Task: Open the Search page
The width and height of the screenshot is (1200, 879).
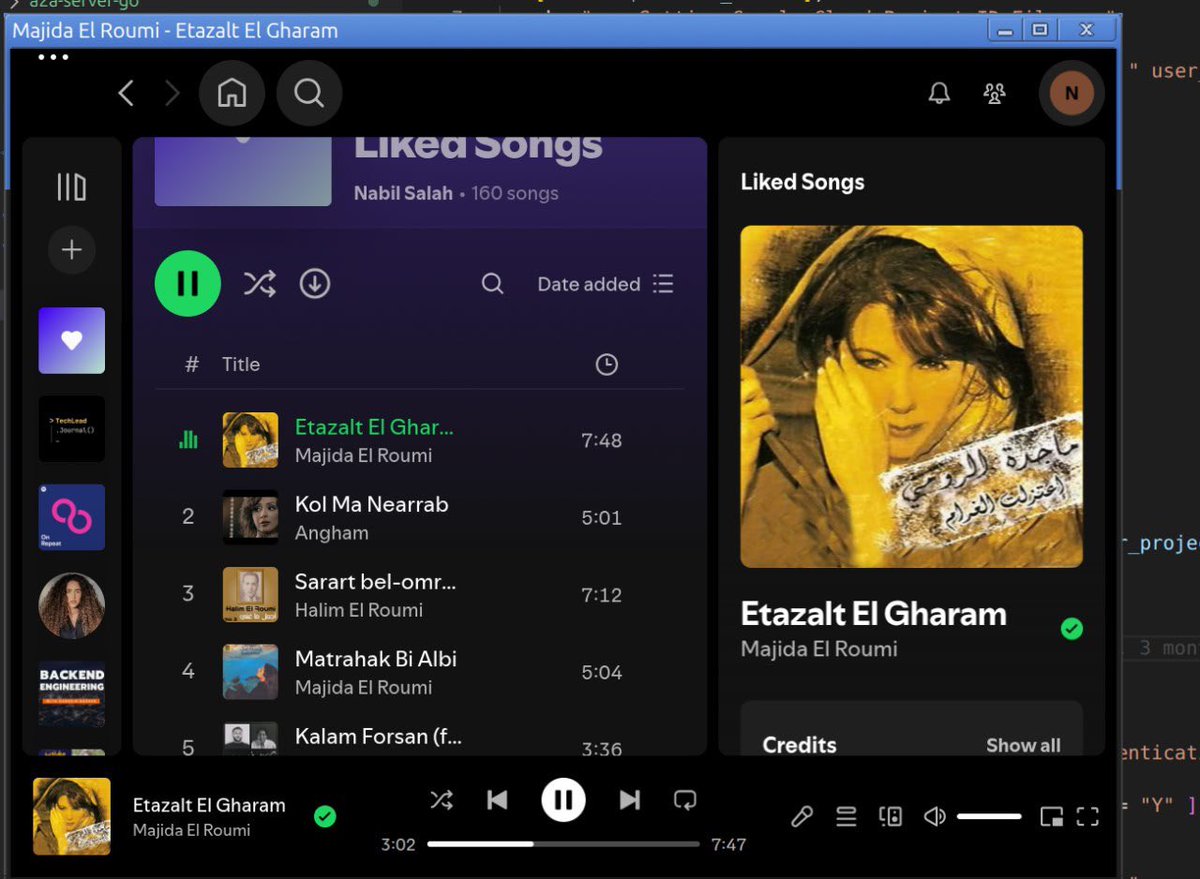Action: pos(309,94)
